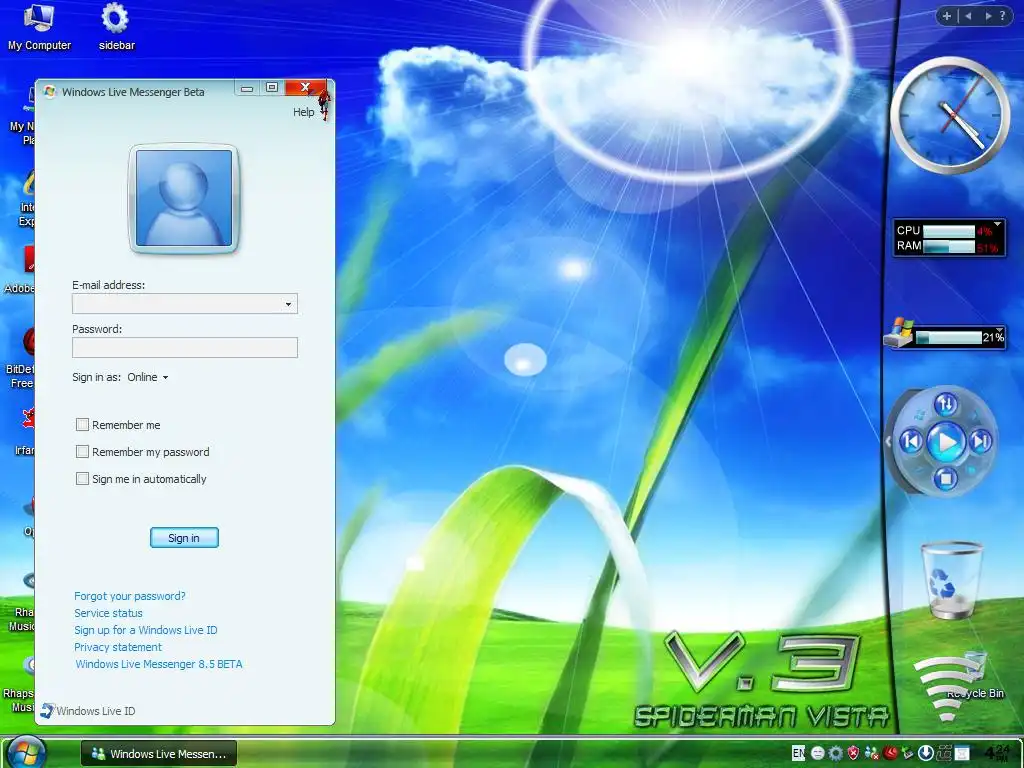Open the large Recycle Bin gadget

click(952, 580)
